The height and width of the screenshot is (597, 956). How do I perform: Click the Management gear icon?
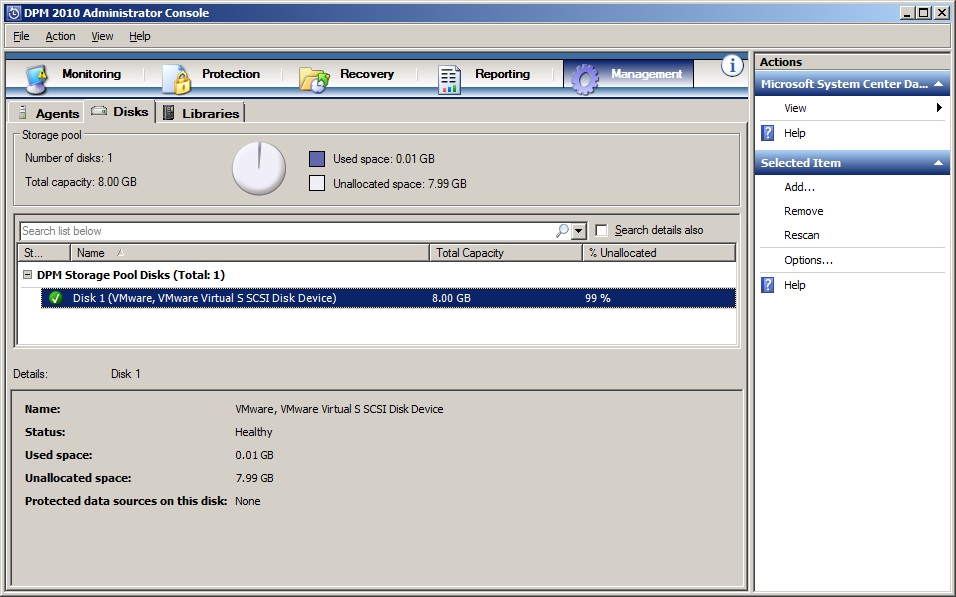point(585,79)
